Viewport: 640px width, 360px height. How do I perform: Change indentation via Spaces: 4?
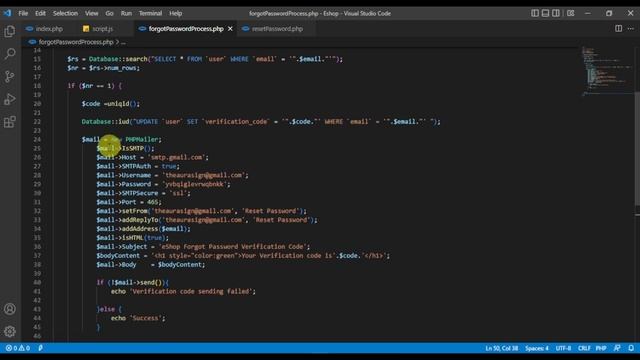[537, 348]
